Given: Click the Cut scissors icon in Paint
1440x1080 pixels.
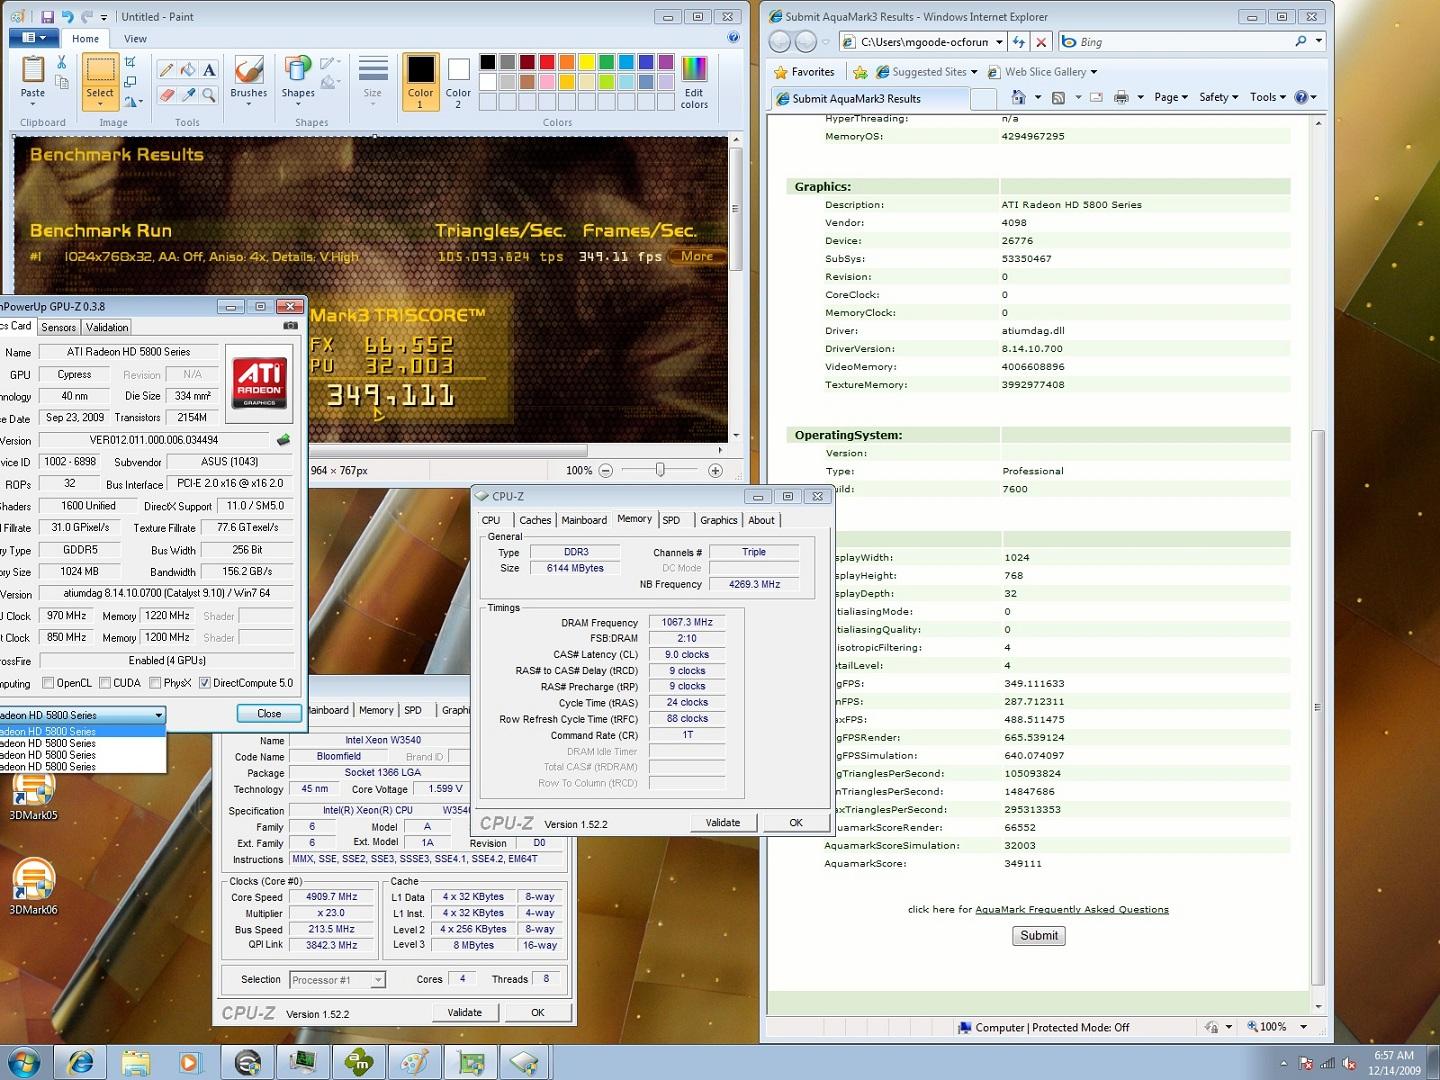Looking at the screenshot, I should [61, 62].
